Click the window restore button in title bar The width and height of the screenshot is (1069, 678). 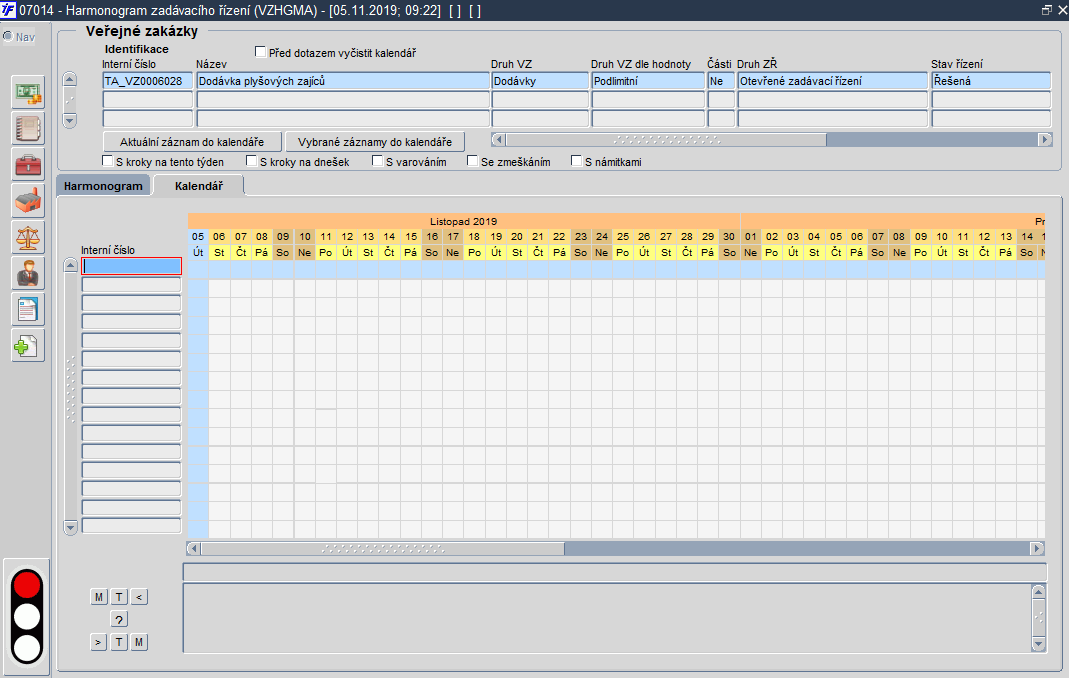pos(1047,10)
